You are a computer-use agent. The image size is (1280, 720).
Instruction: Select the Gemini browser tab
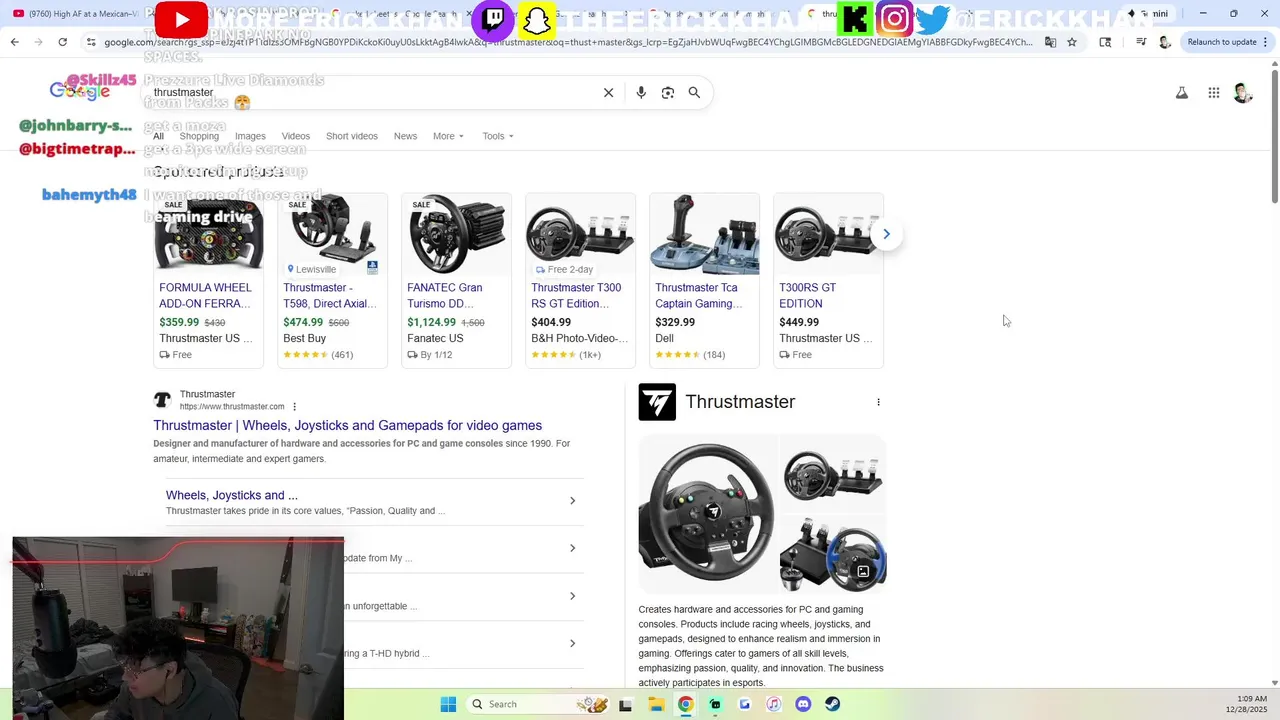coord(1147,14)
